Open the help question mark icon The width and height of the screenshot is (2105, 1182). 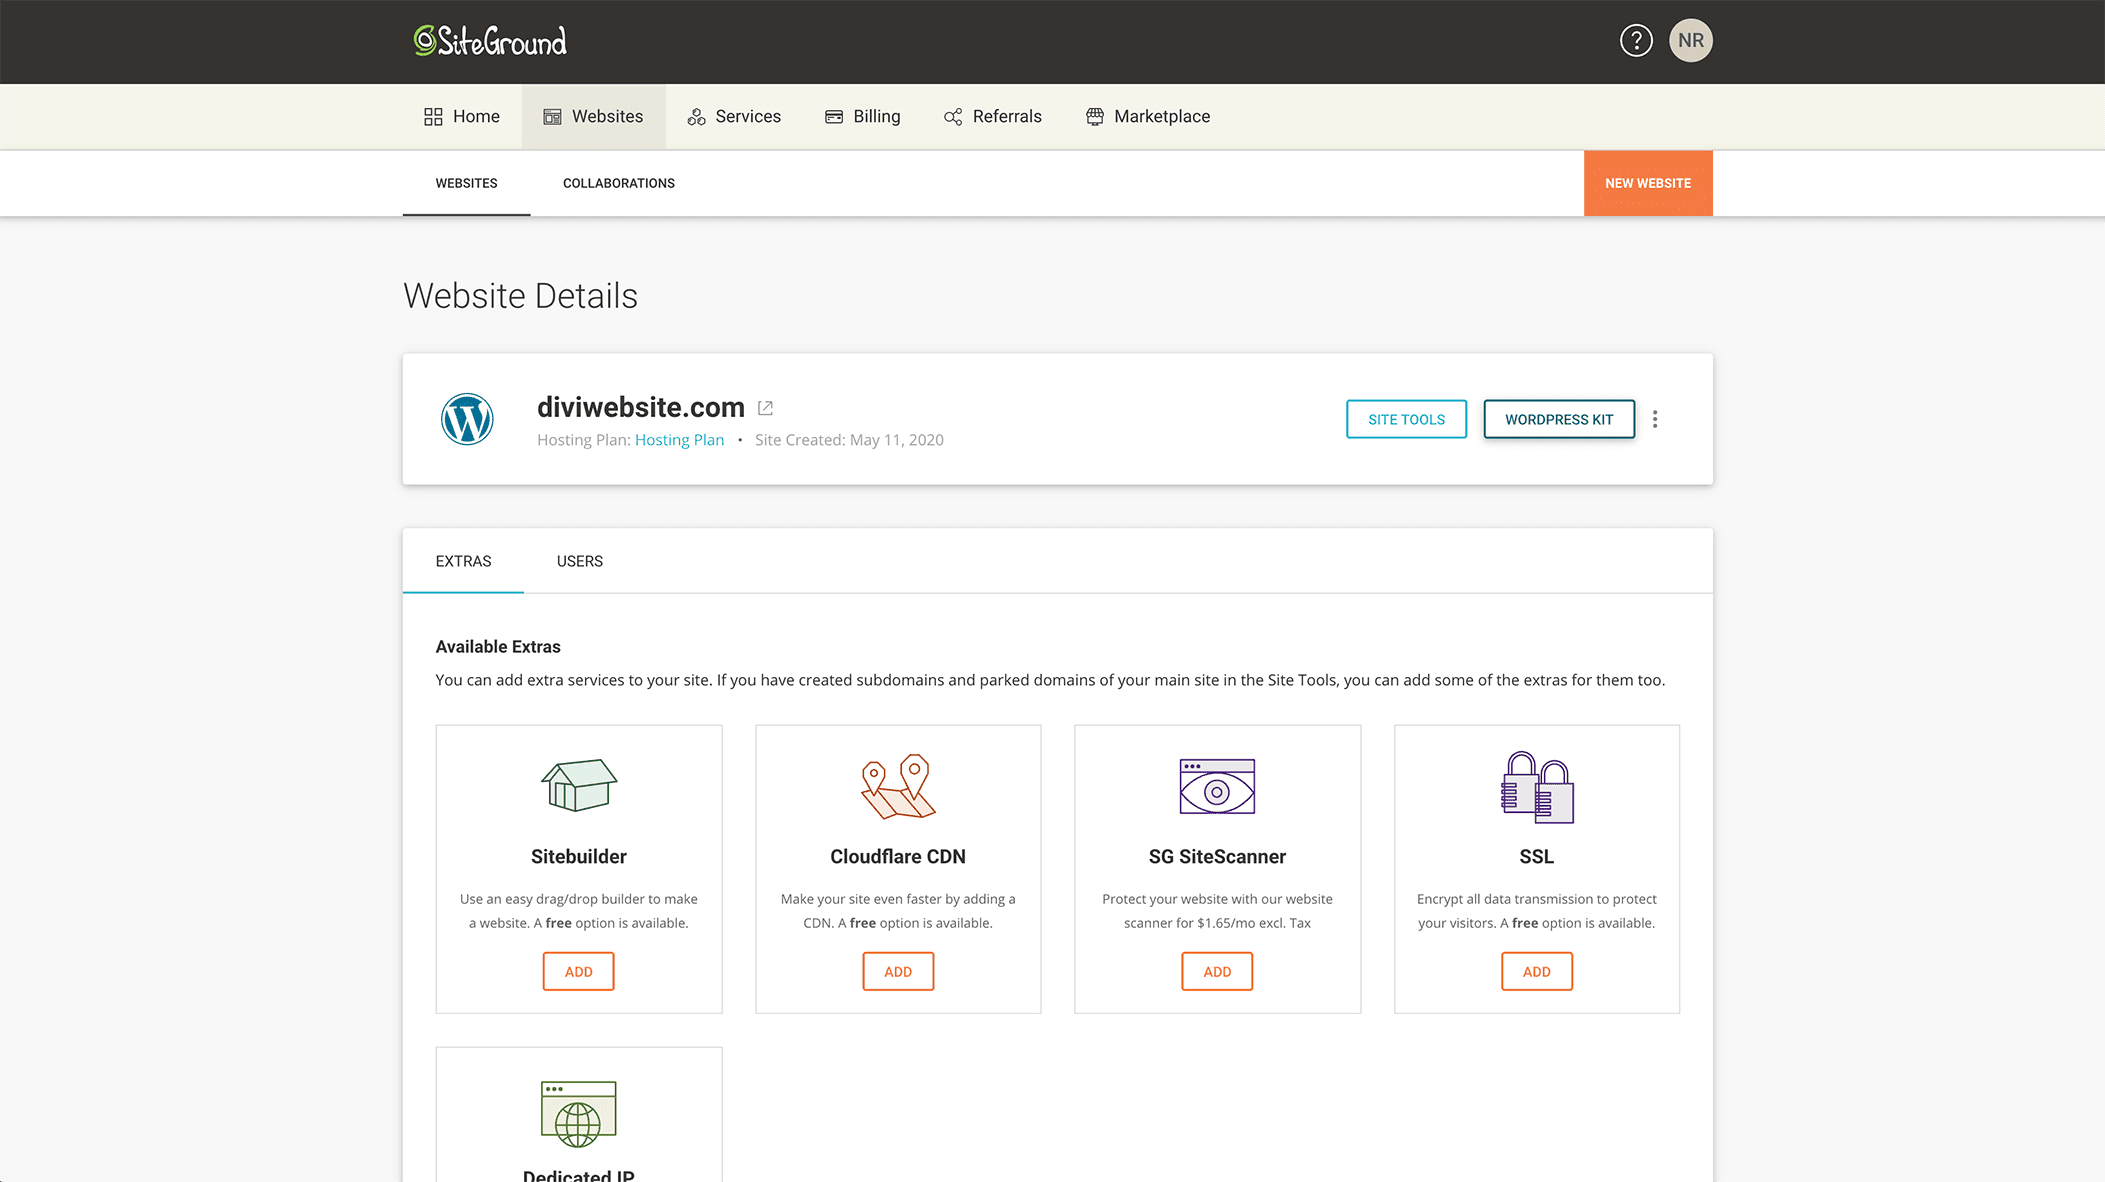point(1636,41)
